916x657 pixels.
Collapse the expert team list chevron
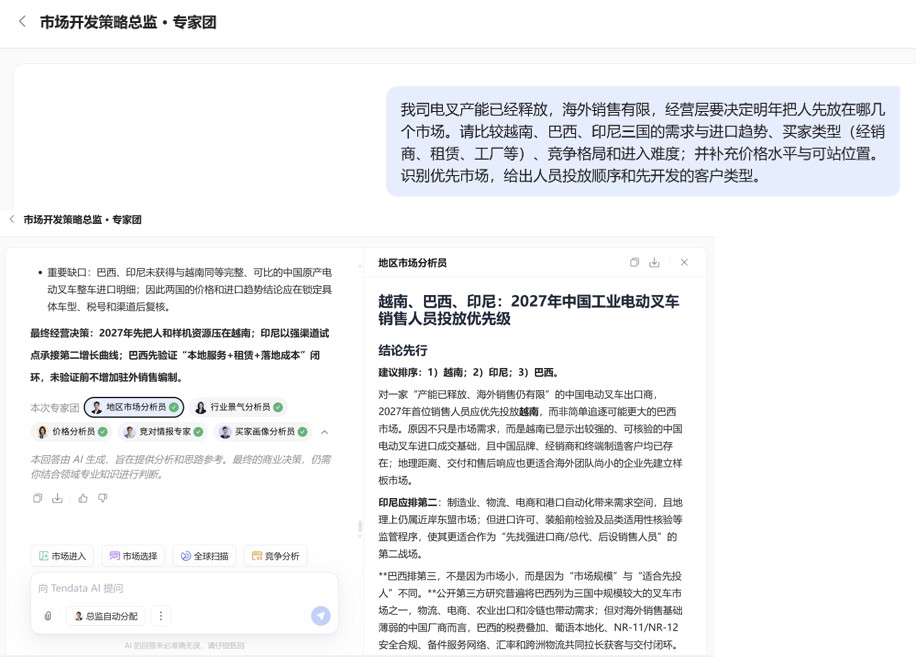click(x=325, y=432)
